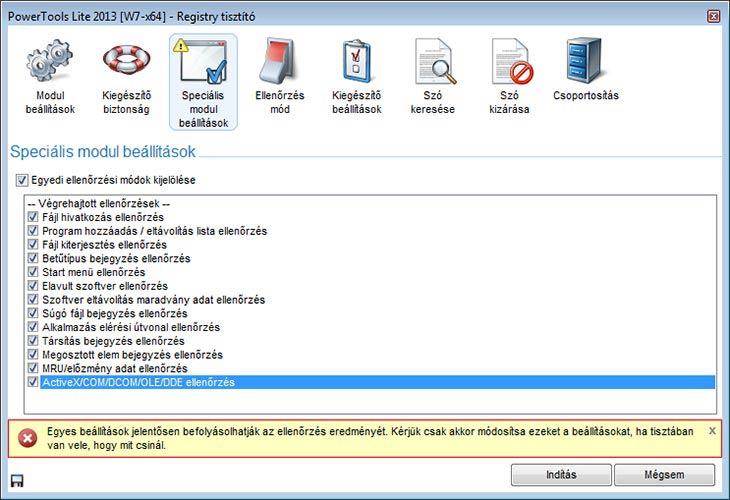
Task: Select the highlighted ActiveX/COM/DCOM/OLE/DDE ellenőrzés row text
Action: [138, 382]
